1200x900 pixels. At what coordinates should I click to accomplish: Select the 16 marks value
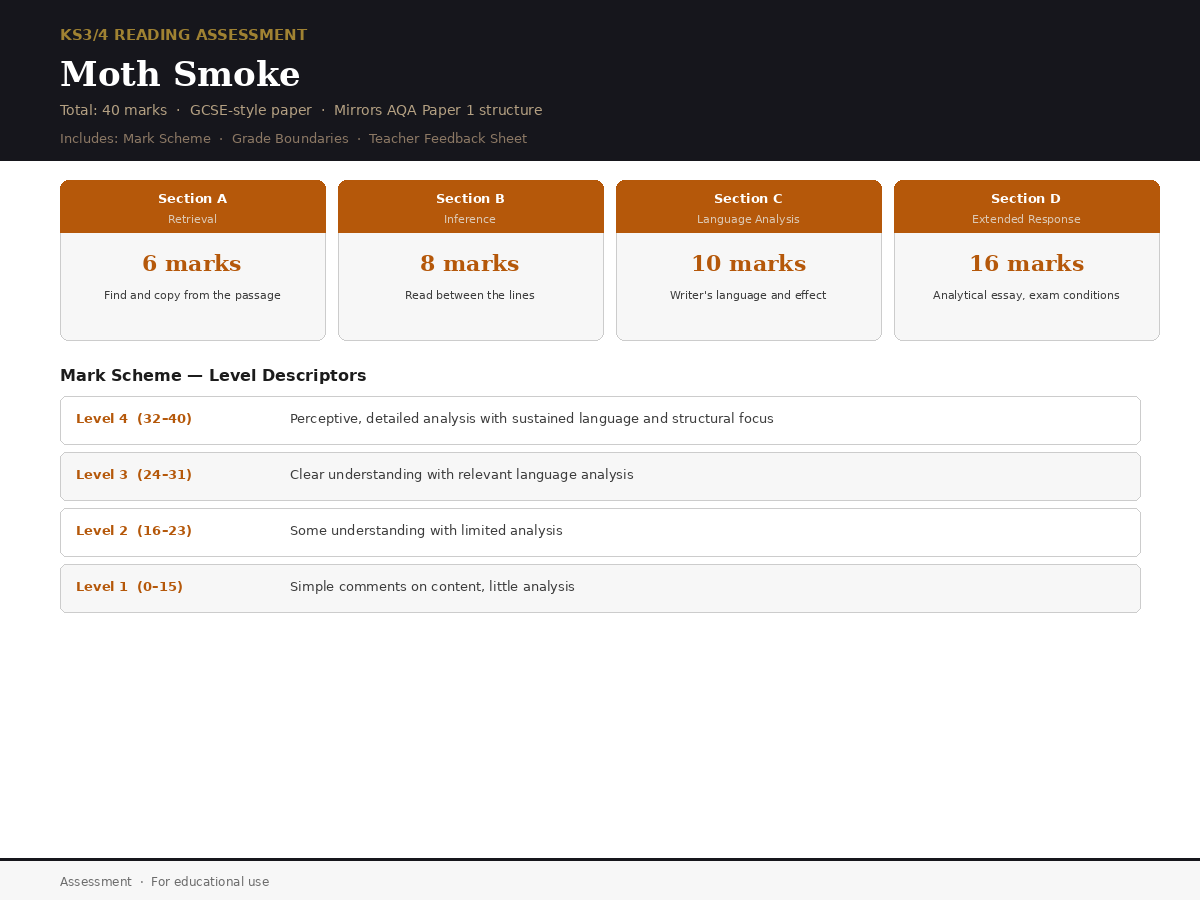click(1026, 264)
